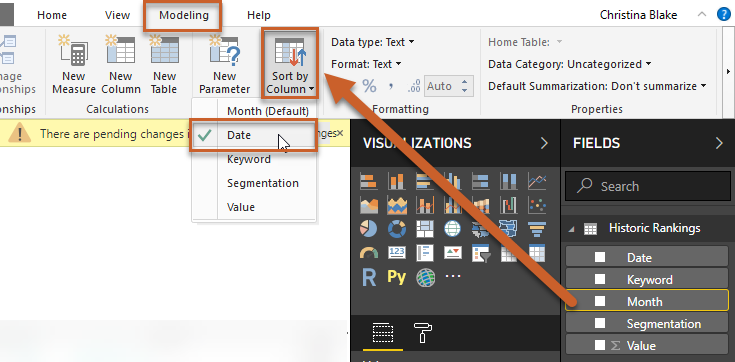Open the Home ribbon tab
The height and width of the screenshot is (362, 735).
tap(52, 15)
